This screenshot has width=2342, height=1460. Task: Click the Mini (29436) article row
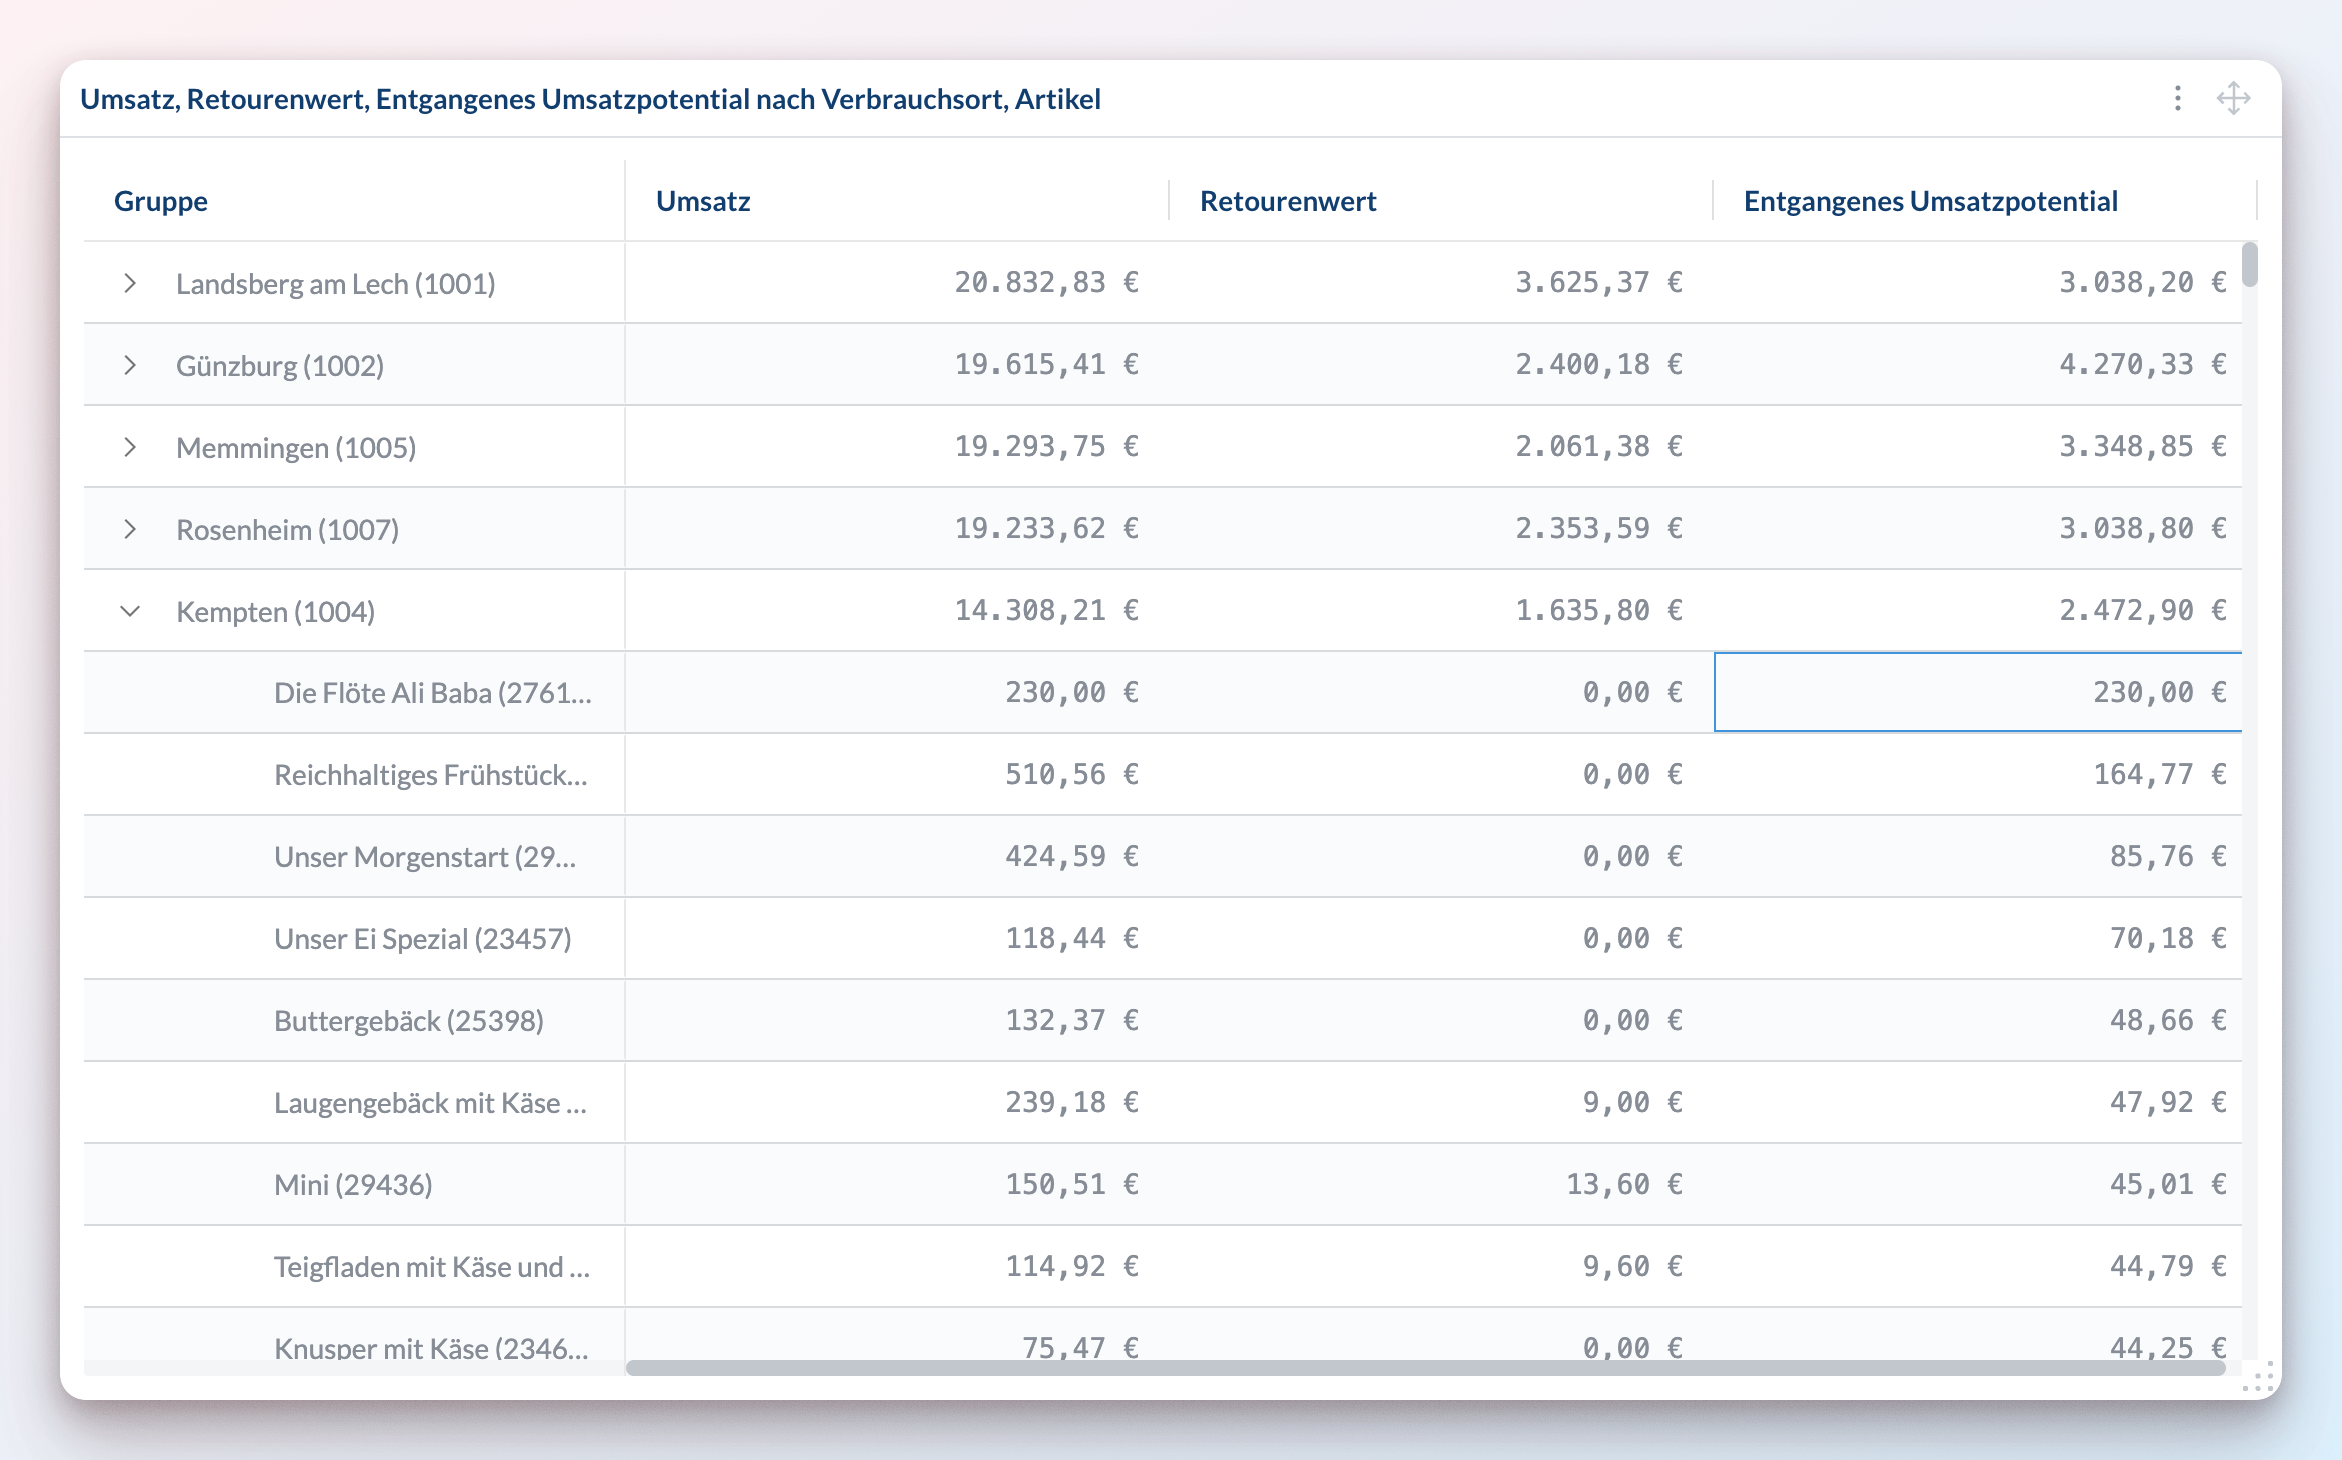click(353, 1185)
